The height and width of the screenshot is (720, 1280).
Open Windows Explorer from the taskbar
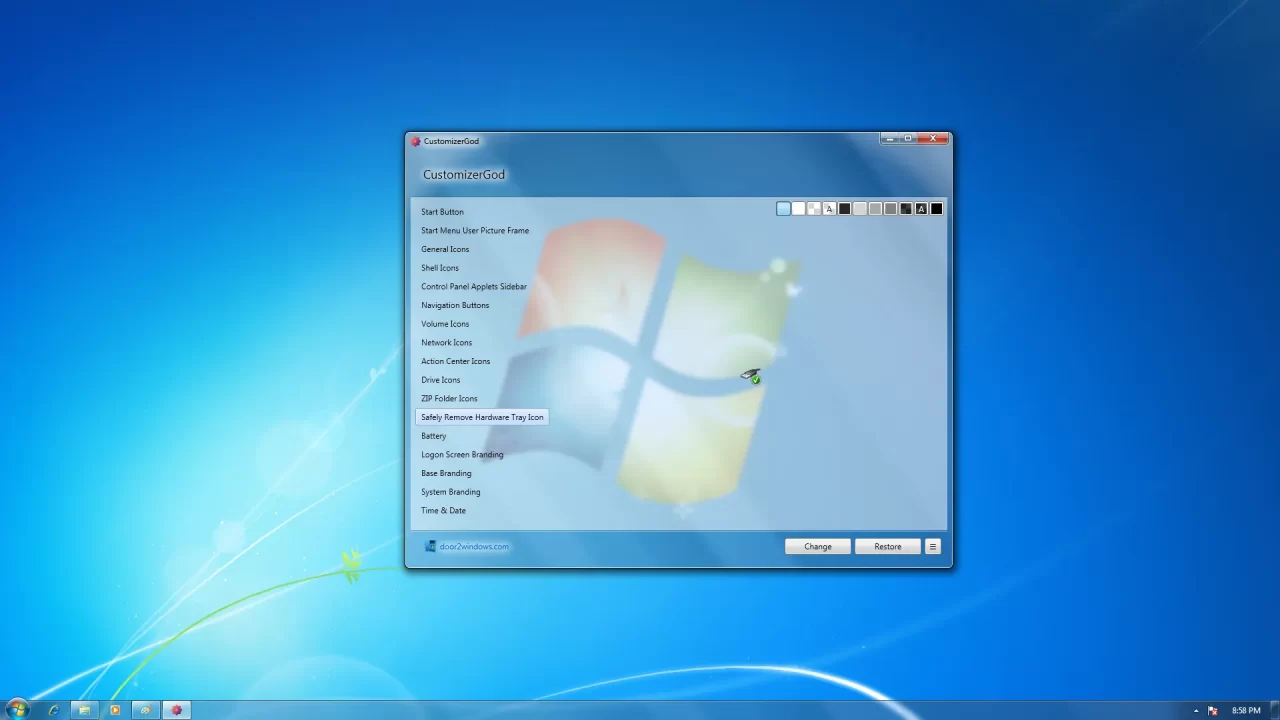pos(84,709)
